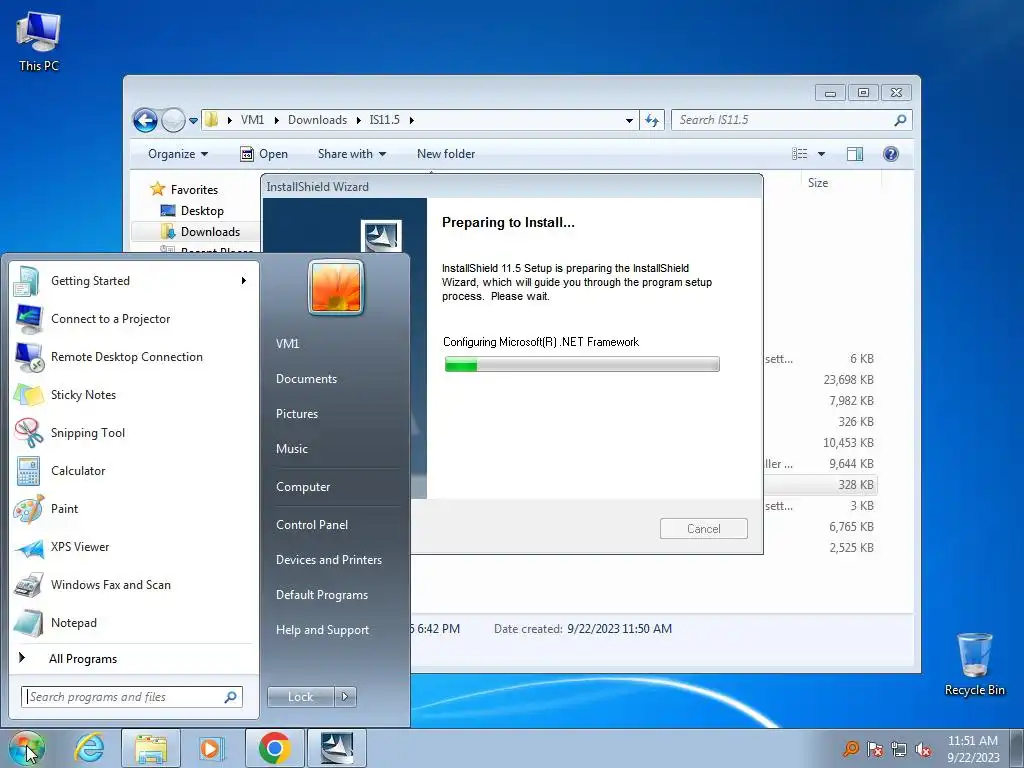The image size is (1024, 768).
Task: Open File Explorer from taskbar
Action: (151, 748)
